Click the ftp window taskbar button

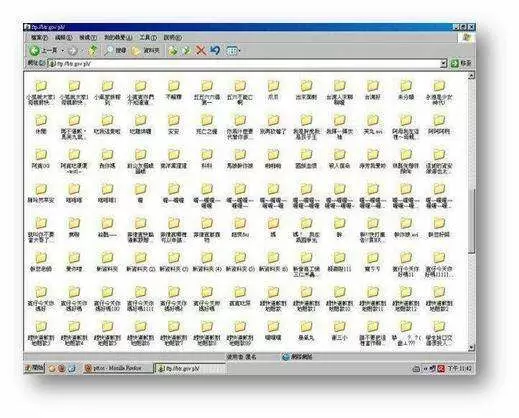[x=189, y=368]
